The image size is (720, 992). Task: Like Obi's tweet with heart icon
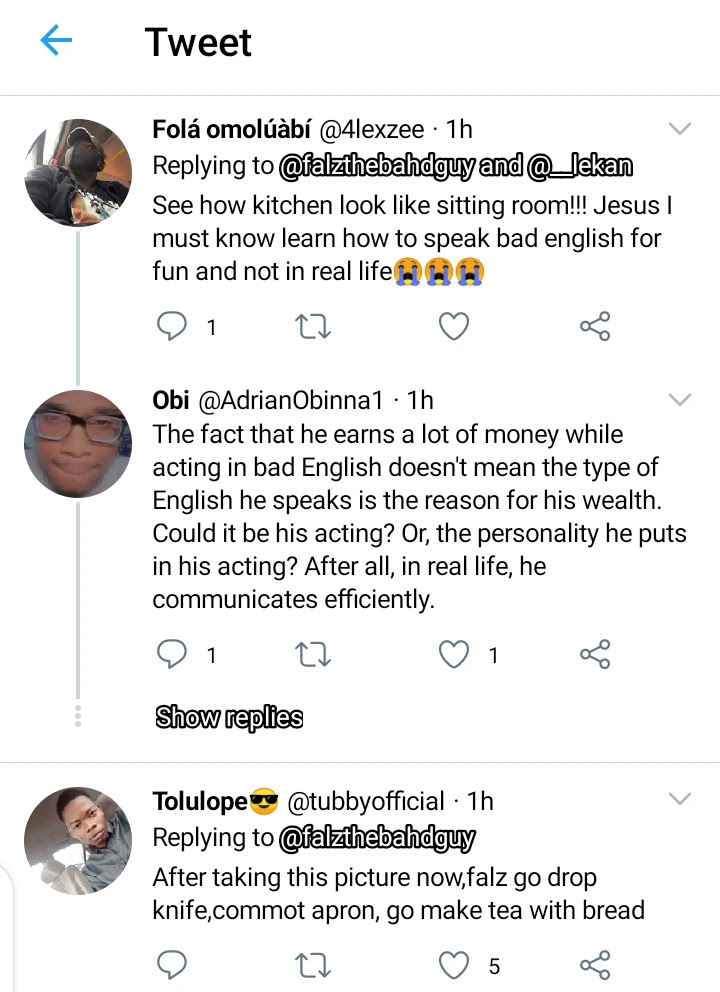[x=455, y=655]
